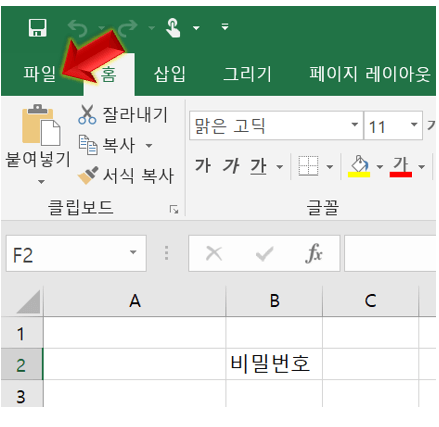Toggle the Touch/Mouse mode icon
This screenshot has width=439, height=427.
pyautogui.click(x=173, y=28)
